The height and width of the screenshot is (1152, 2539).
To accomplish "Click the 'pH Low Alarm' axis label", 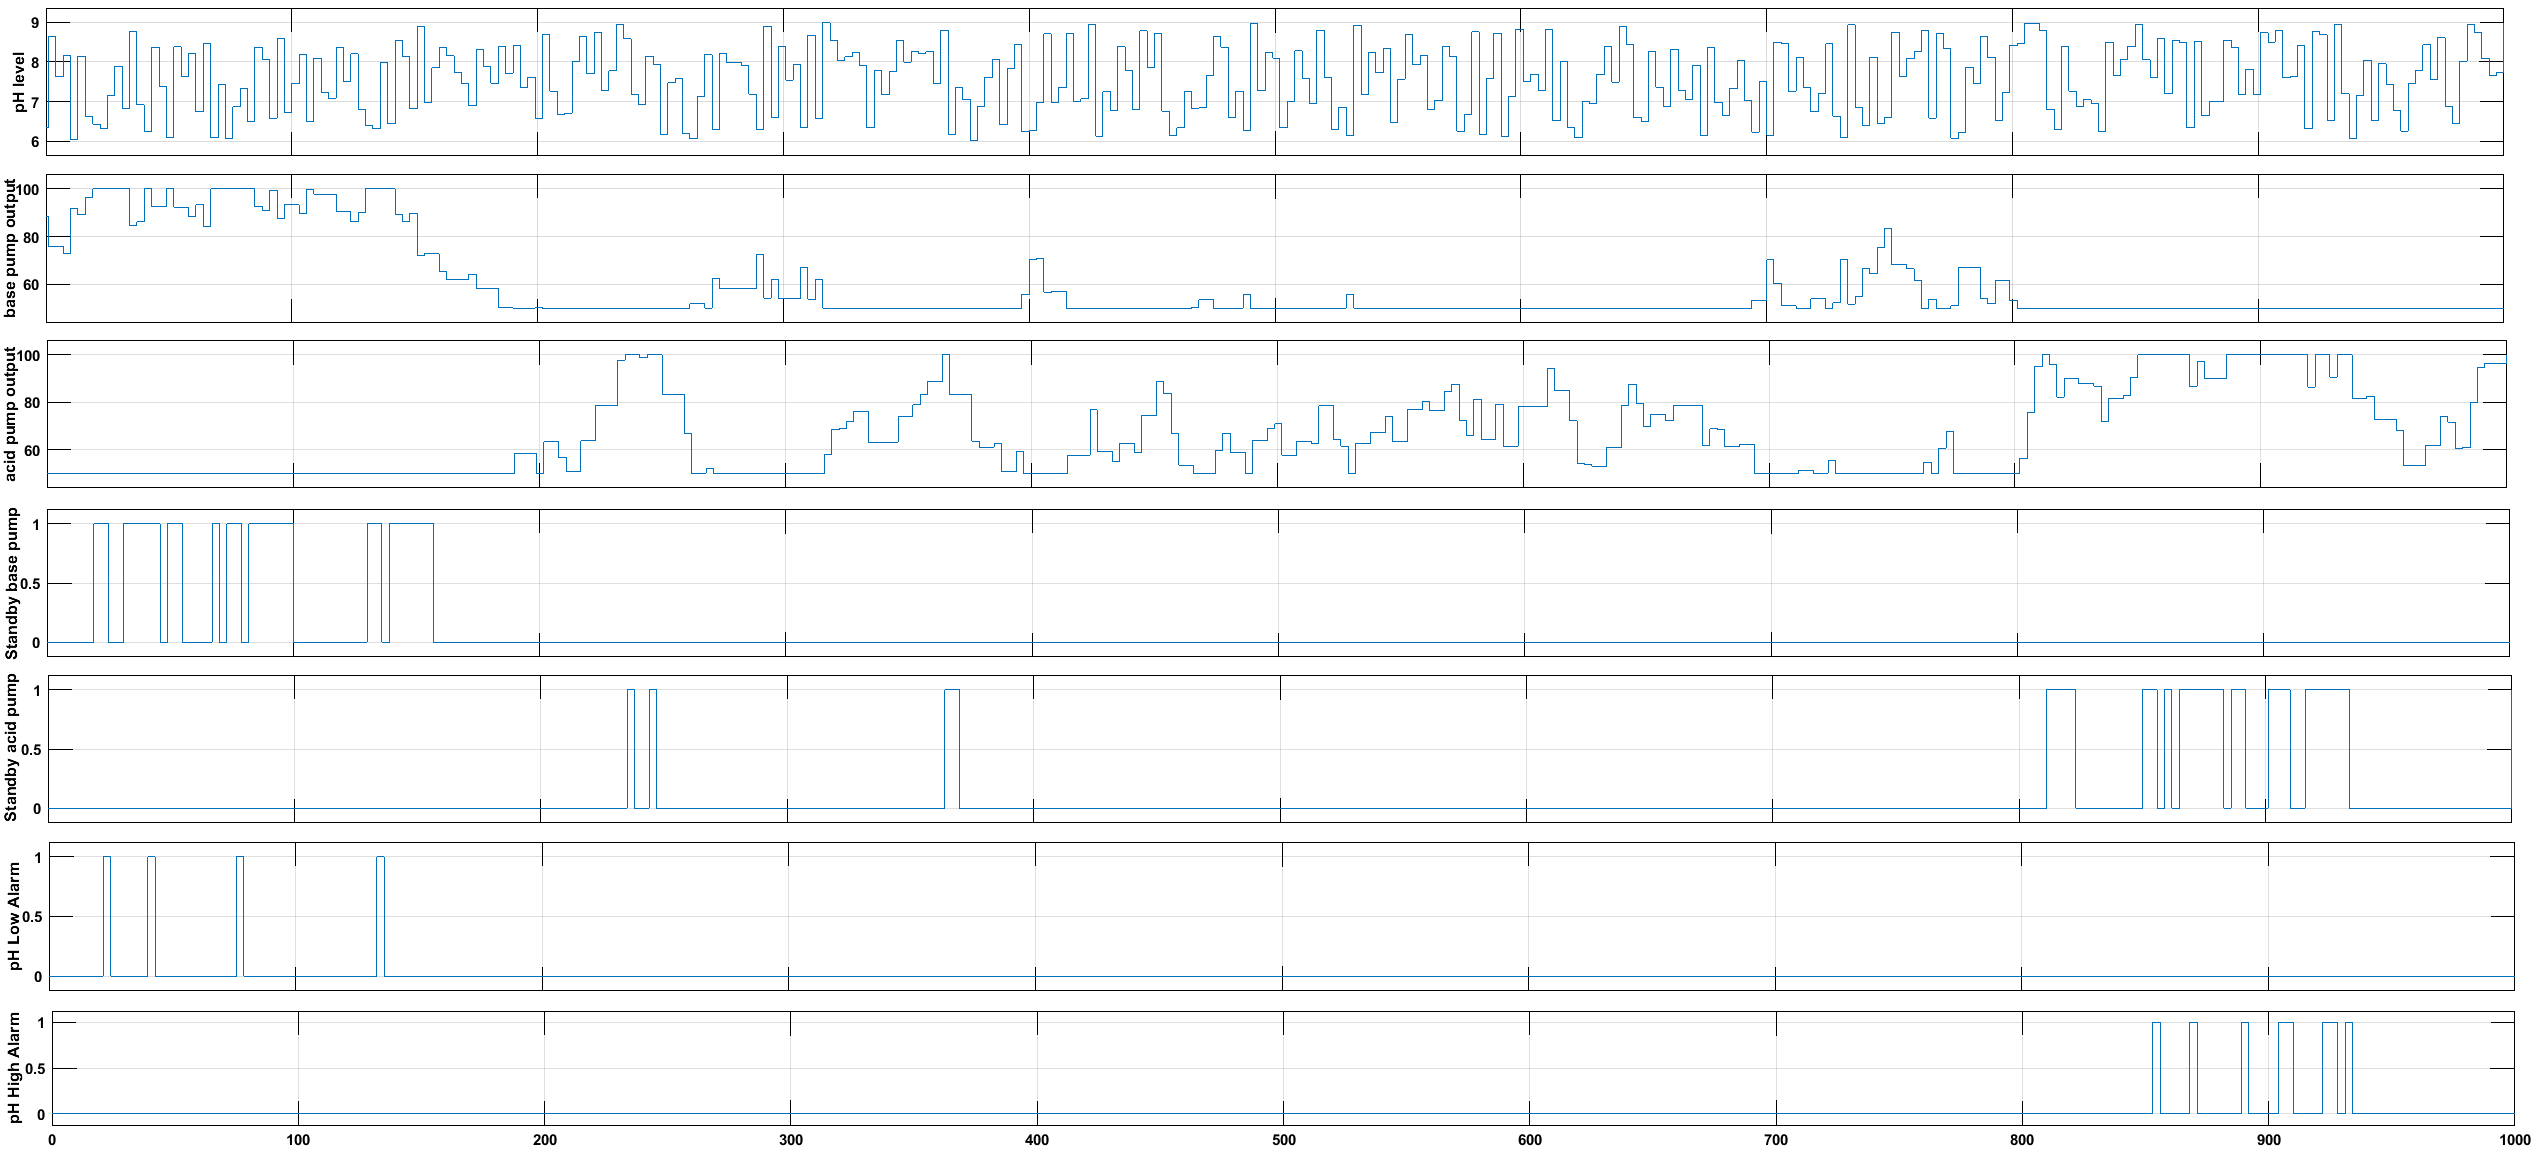I will coord(14,917).
